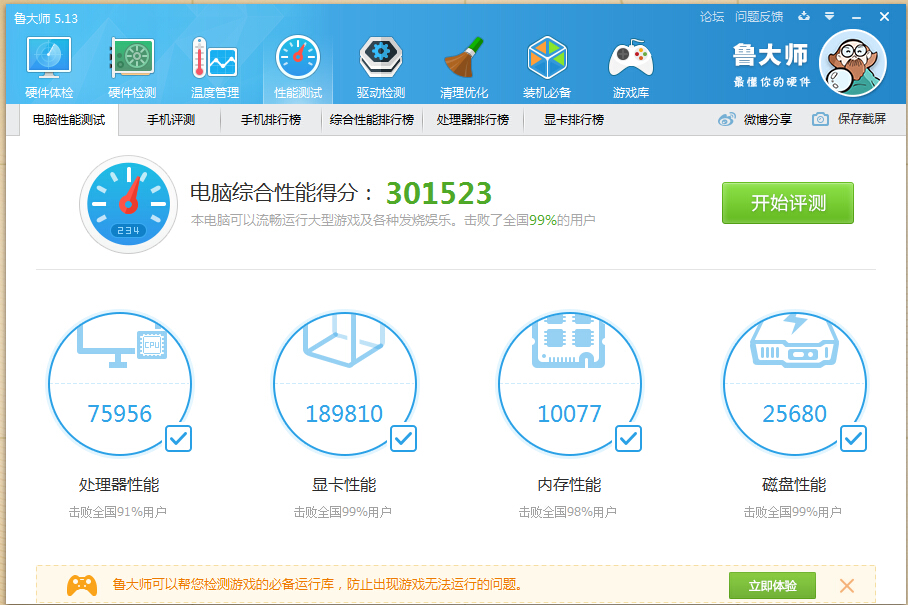
Task: Select the 性能测试 performance test icon
Action: click(x=298, y=57)
